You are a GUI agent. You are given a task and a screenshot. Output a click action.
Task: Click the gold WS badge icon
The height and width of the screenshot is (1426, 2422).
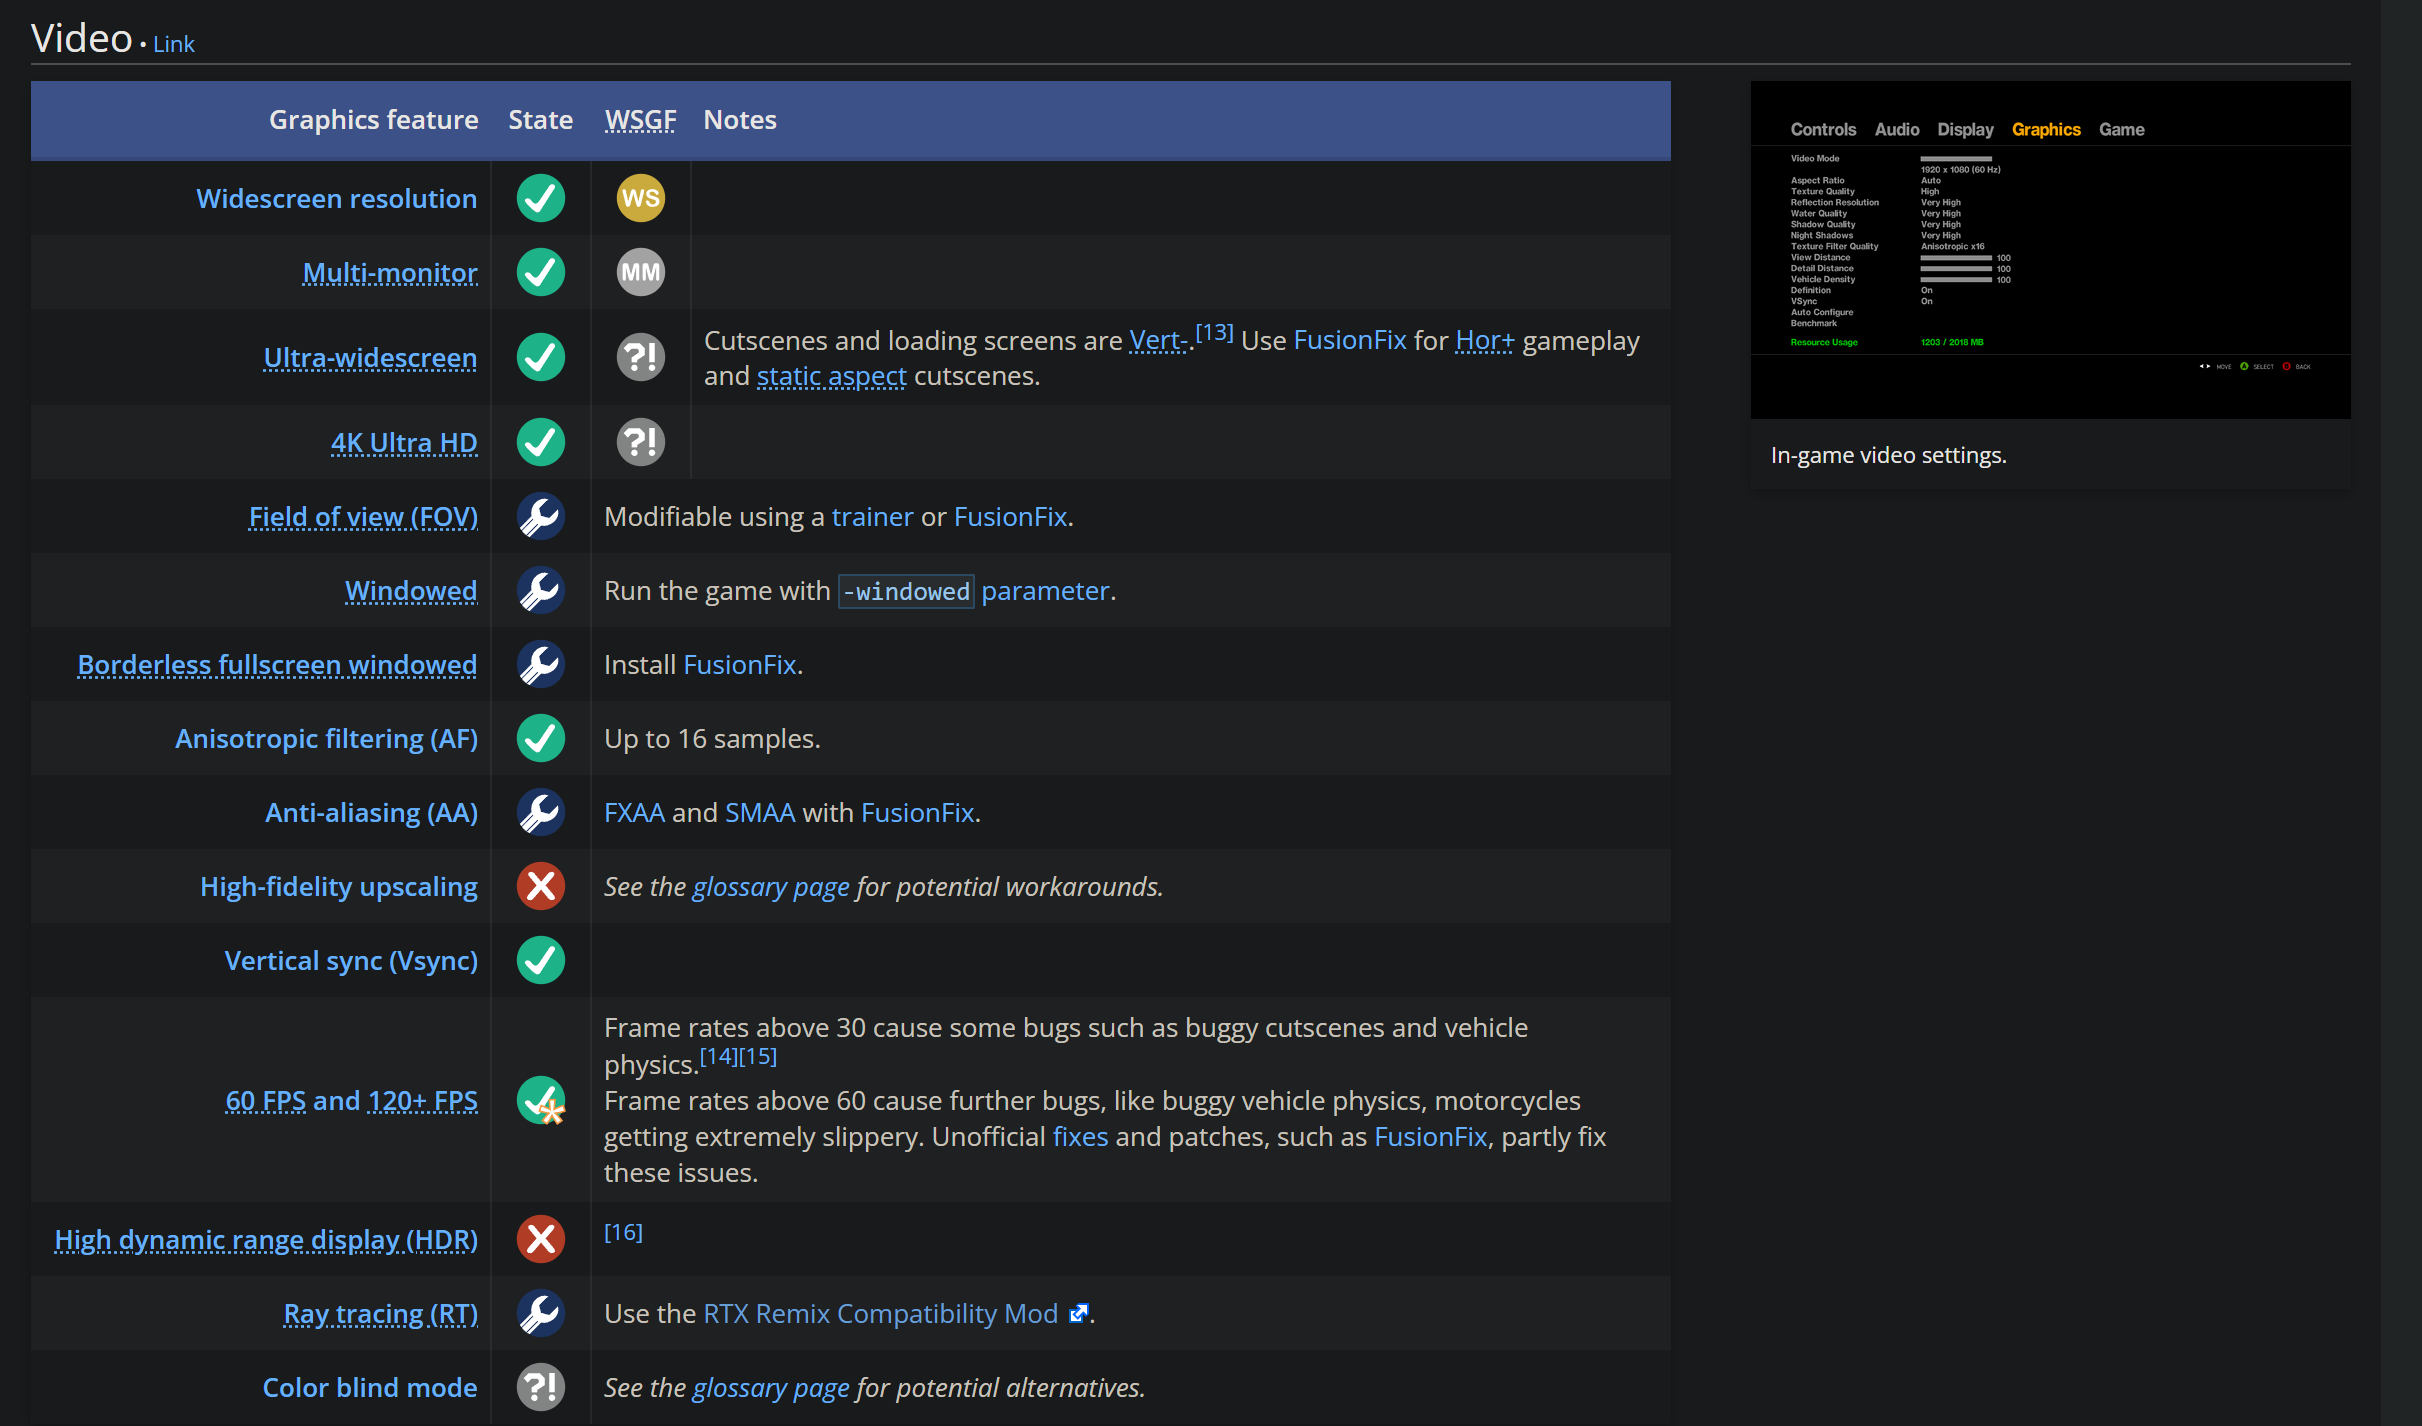[641, 198]
